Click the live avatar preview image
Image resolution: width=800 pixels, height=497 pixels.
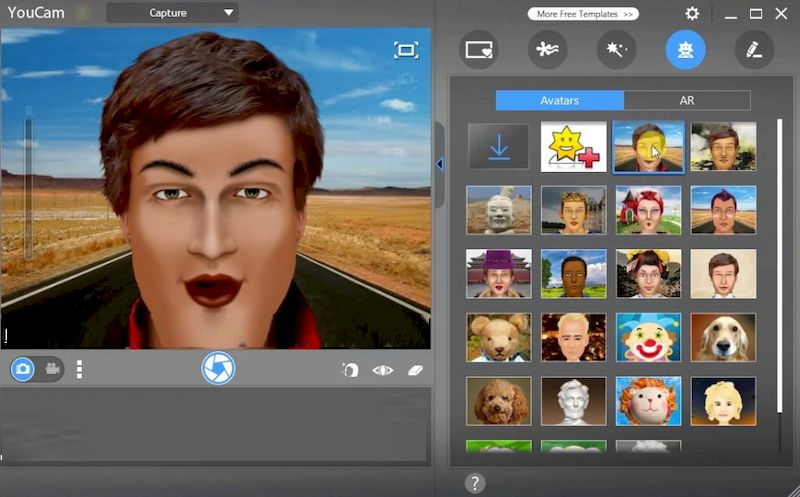coord(215,188)
